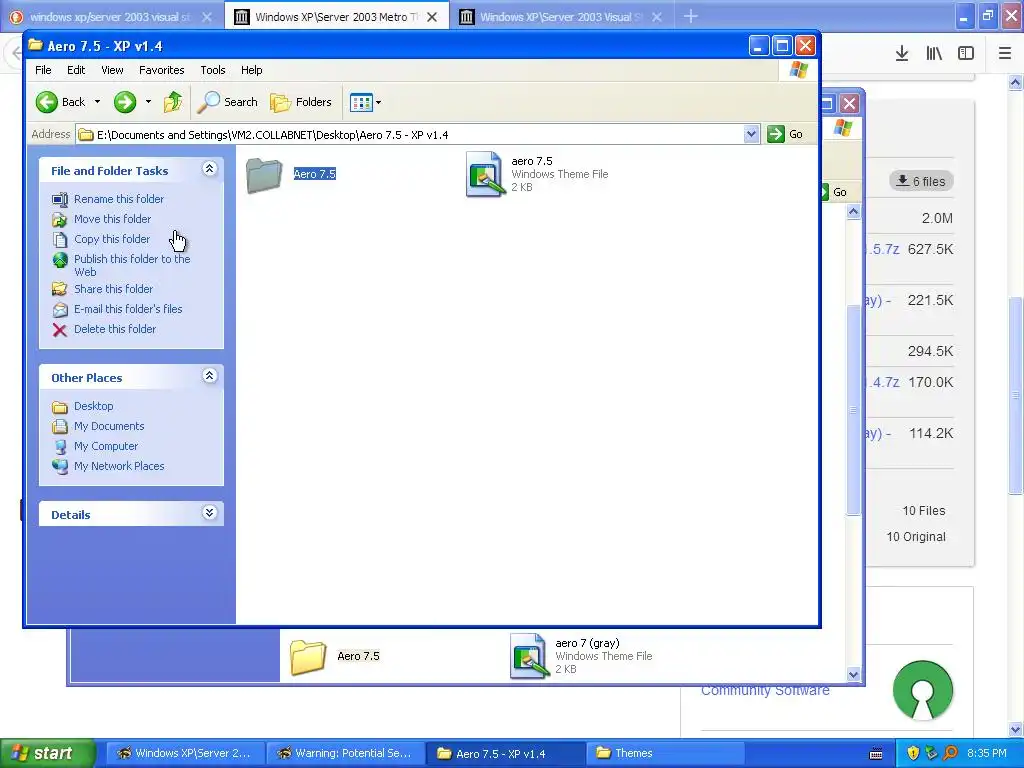Viewport: 1024px width, 768px height.
Task: Go to My Documents in Other Places
Action: pyautogui.click(x=109, y=426)
